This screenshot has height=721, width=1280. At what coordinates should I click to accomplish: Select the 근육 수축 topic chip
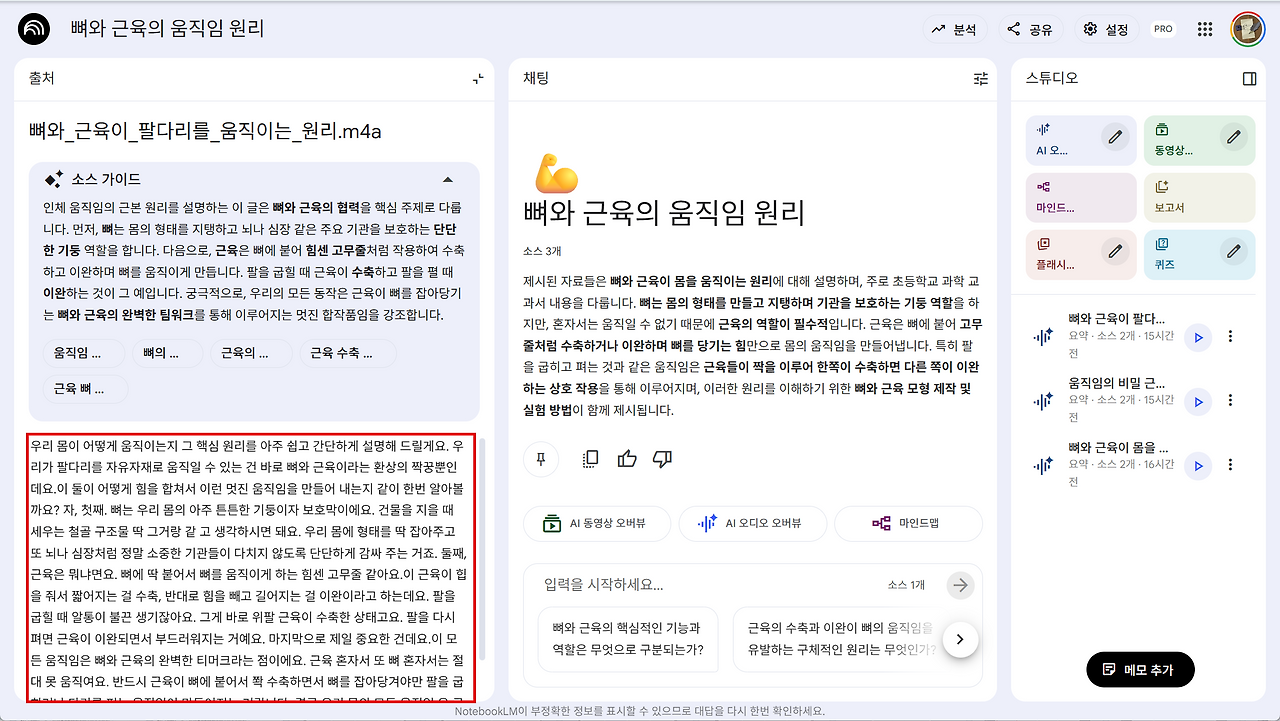click(x=348, y=353)
